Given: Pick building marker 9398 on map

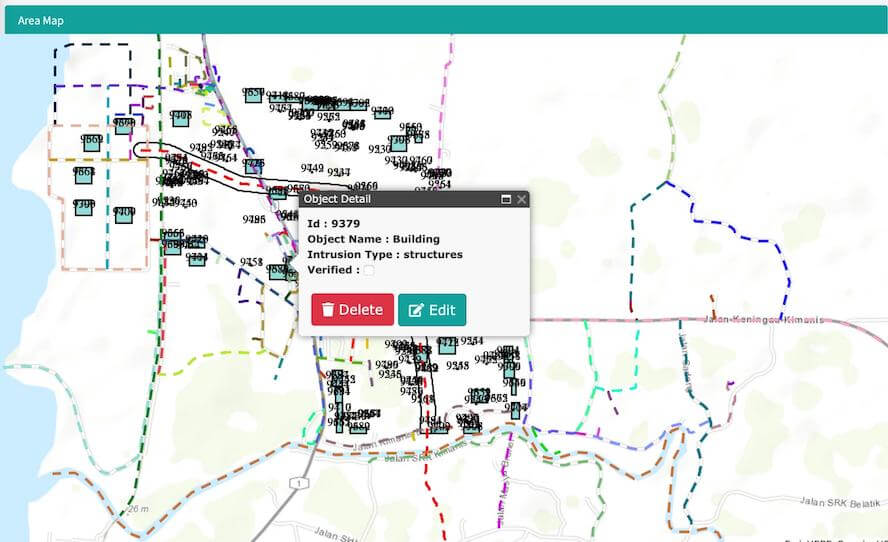Looking at the screenshot, I should pos(83,207).
